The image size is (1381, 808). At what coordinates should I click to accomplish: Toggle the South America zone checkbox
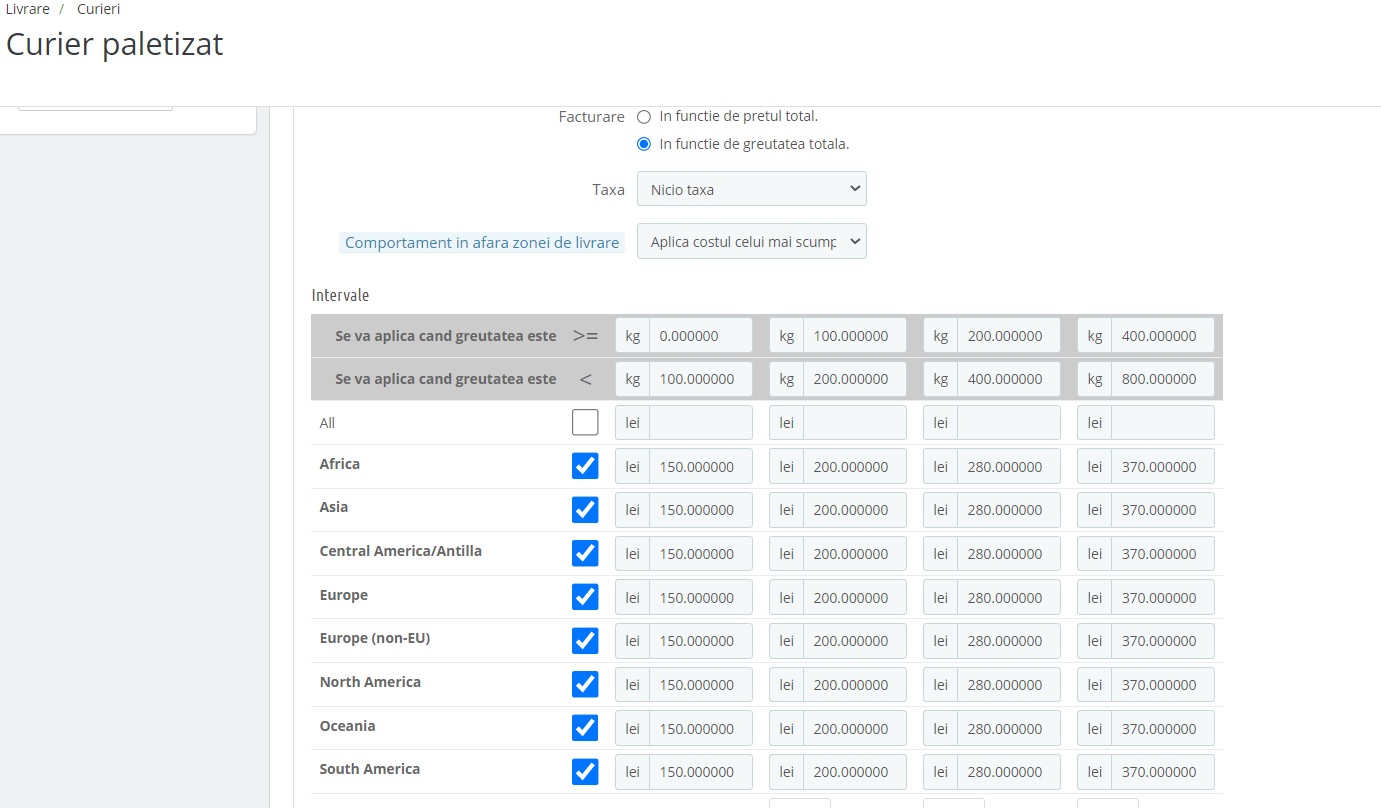point(585,772)
